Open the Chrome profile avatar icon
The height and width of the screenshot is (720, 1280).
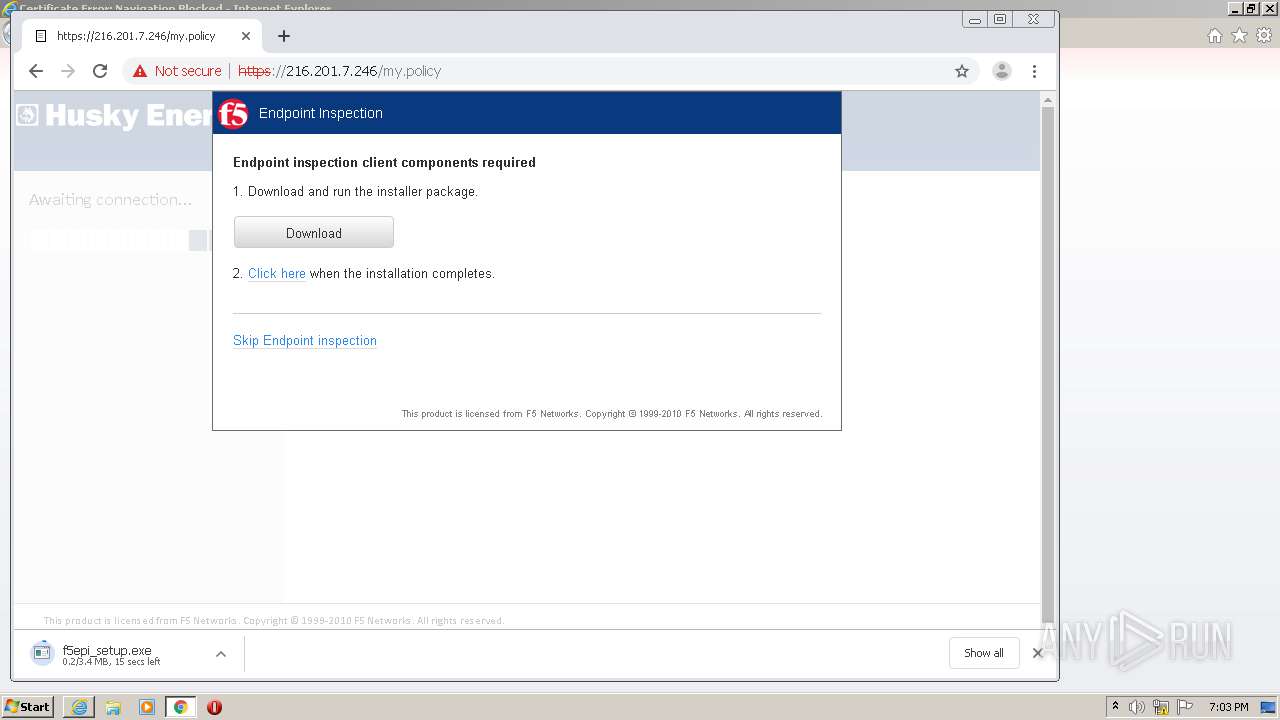[1001, 71]
